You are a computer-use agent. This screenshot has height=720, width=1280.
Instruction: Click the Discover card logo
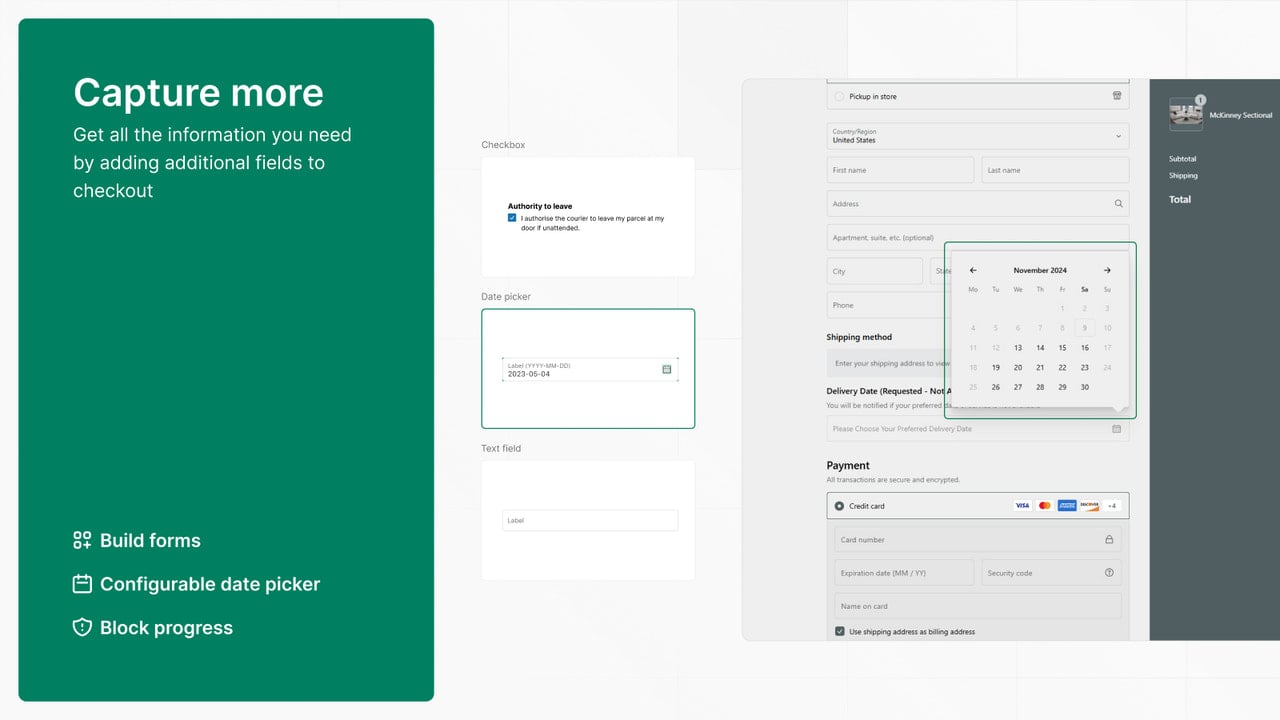(x=1090, y=506)
